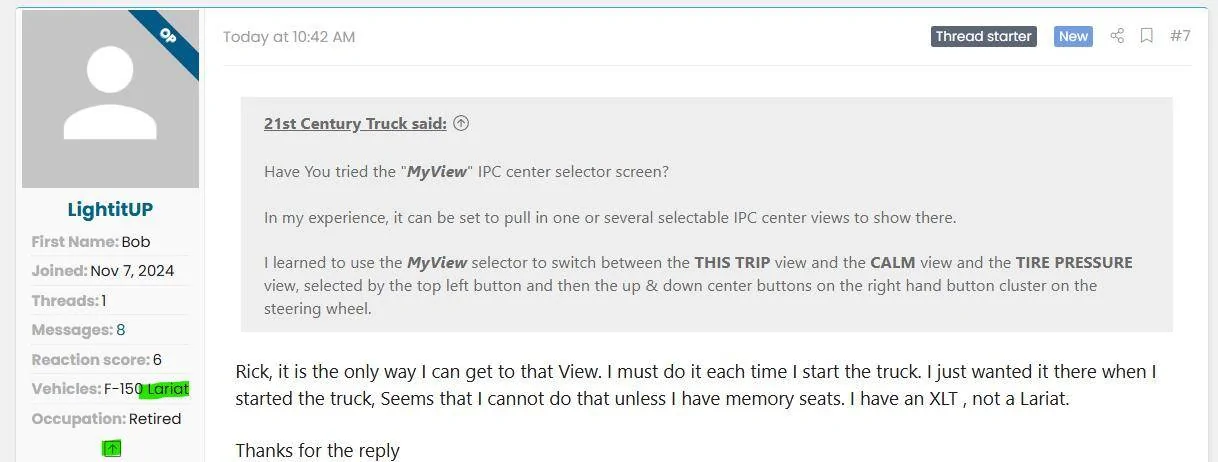Click the green up-arrow icon below Occupation
The image size is (1218, 462).
pos(112,449)
